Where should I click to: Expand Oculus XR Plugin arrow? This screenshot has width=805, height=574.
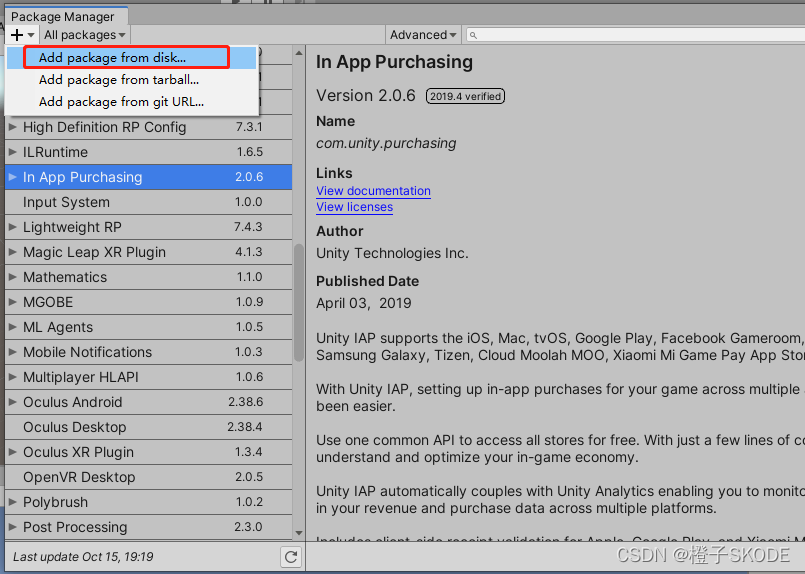[13, 452]
